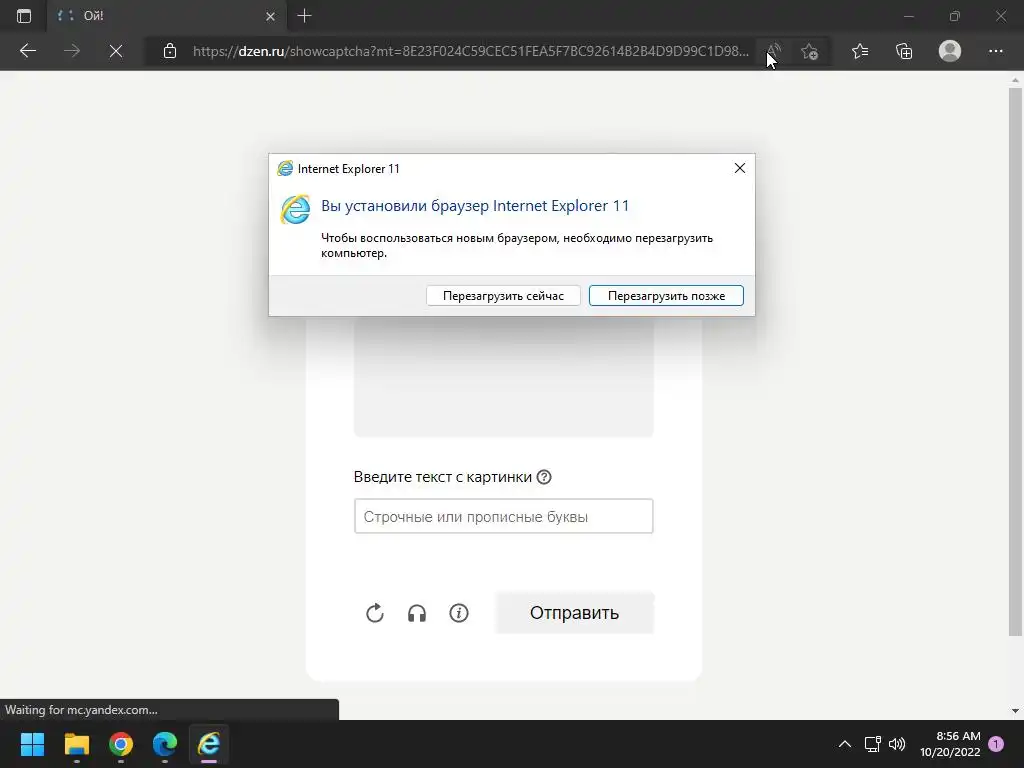Close the Internet Explorer 11 dialog
This screenshot has height=768, width=1024.
739,168
